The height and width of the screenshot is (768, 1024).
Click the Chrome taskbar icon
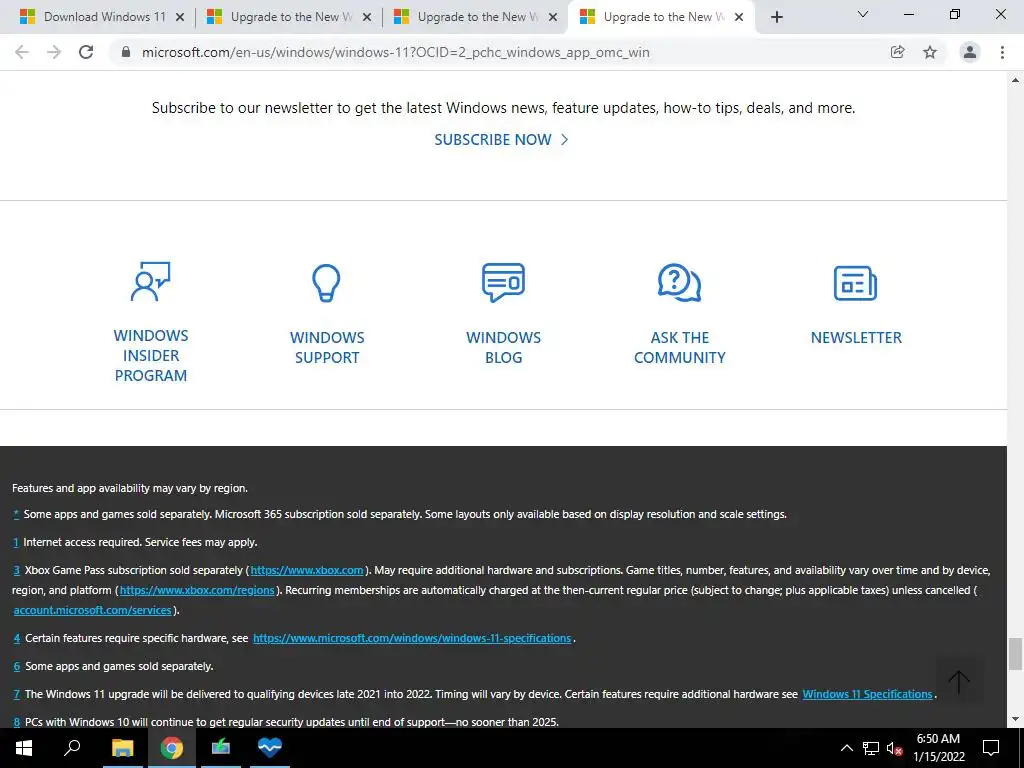coord(171,748)
